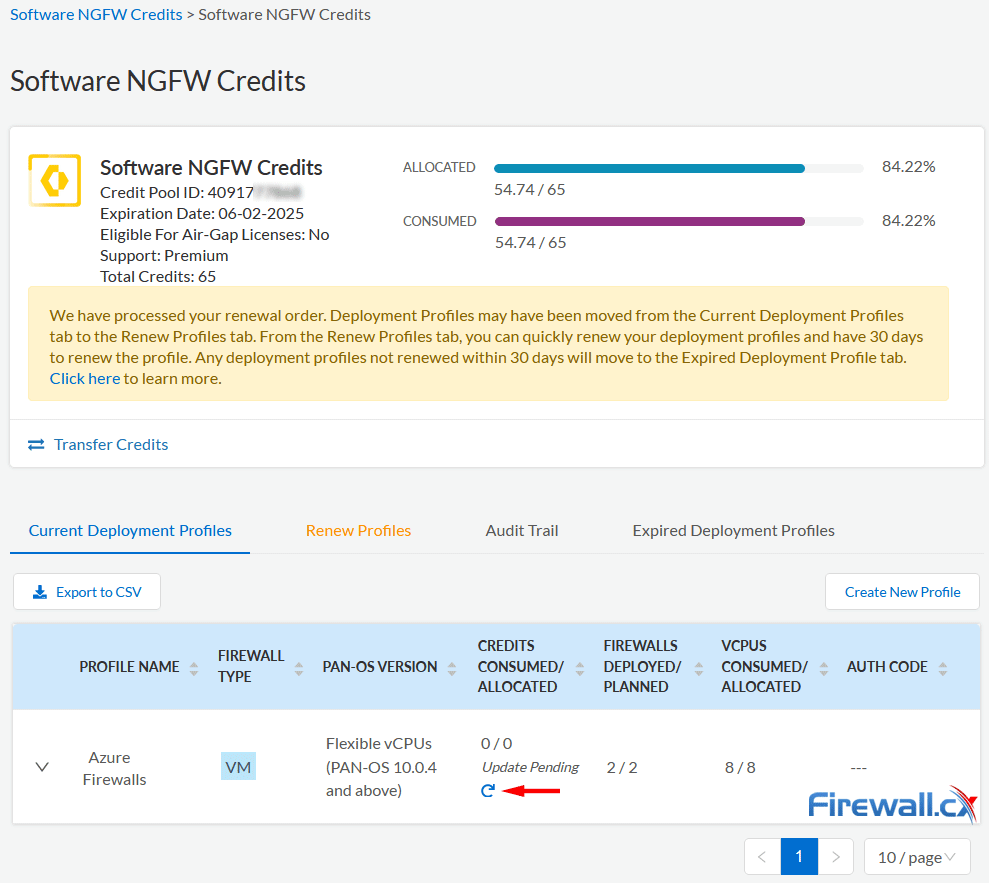Click the 'Eligible For Air-Gap Licenses: No' text

tap(214, 235)
